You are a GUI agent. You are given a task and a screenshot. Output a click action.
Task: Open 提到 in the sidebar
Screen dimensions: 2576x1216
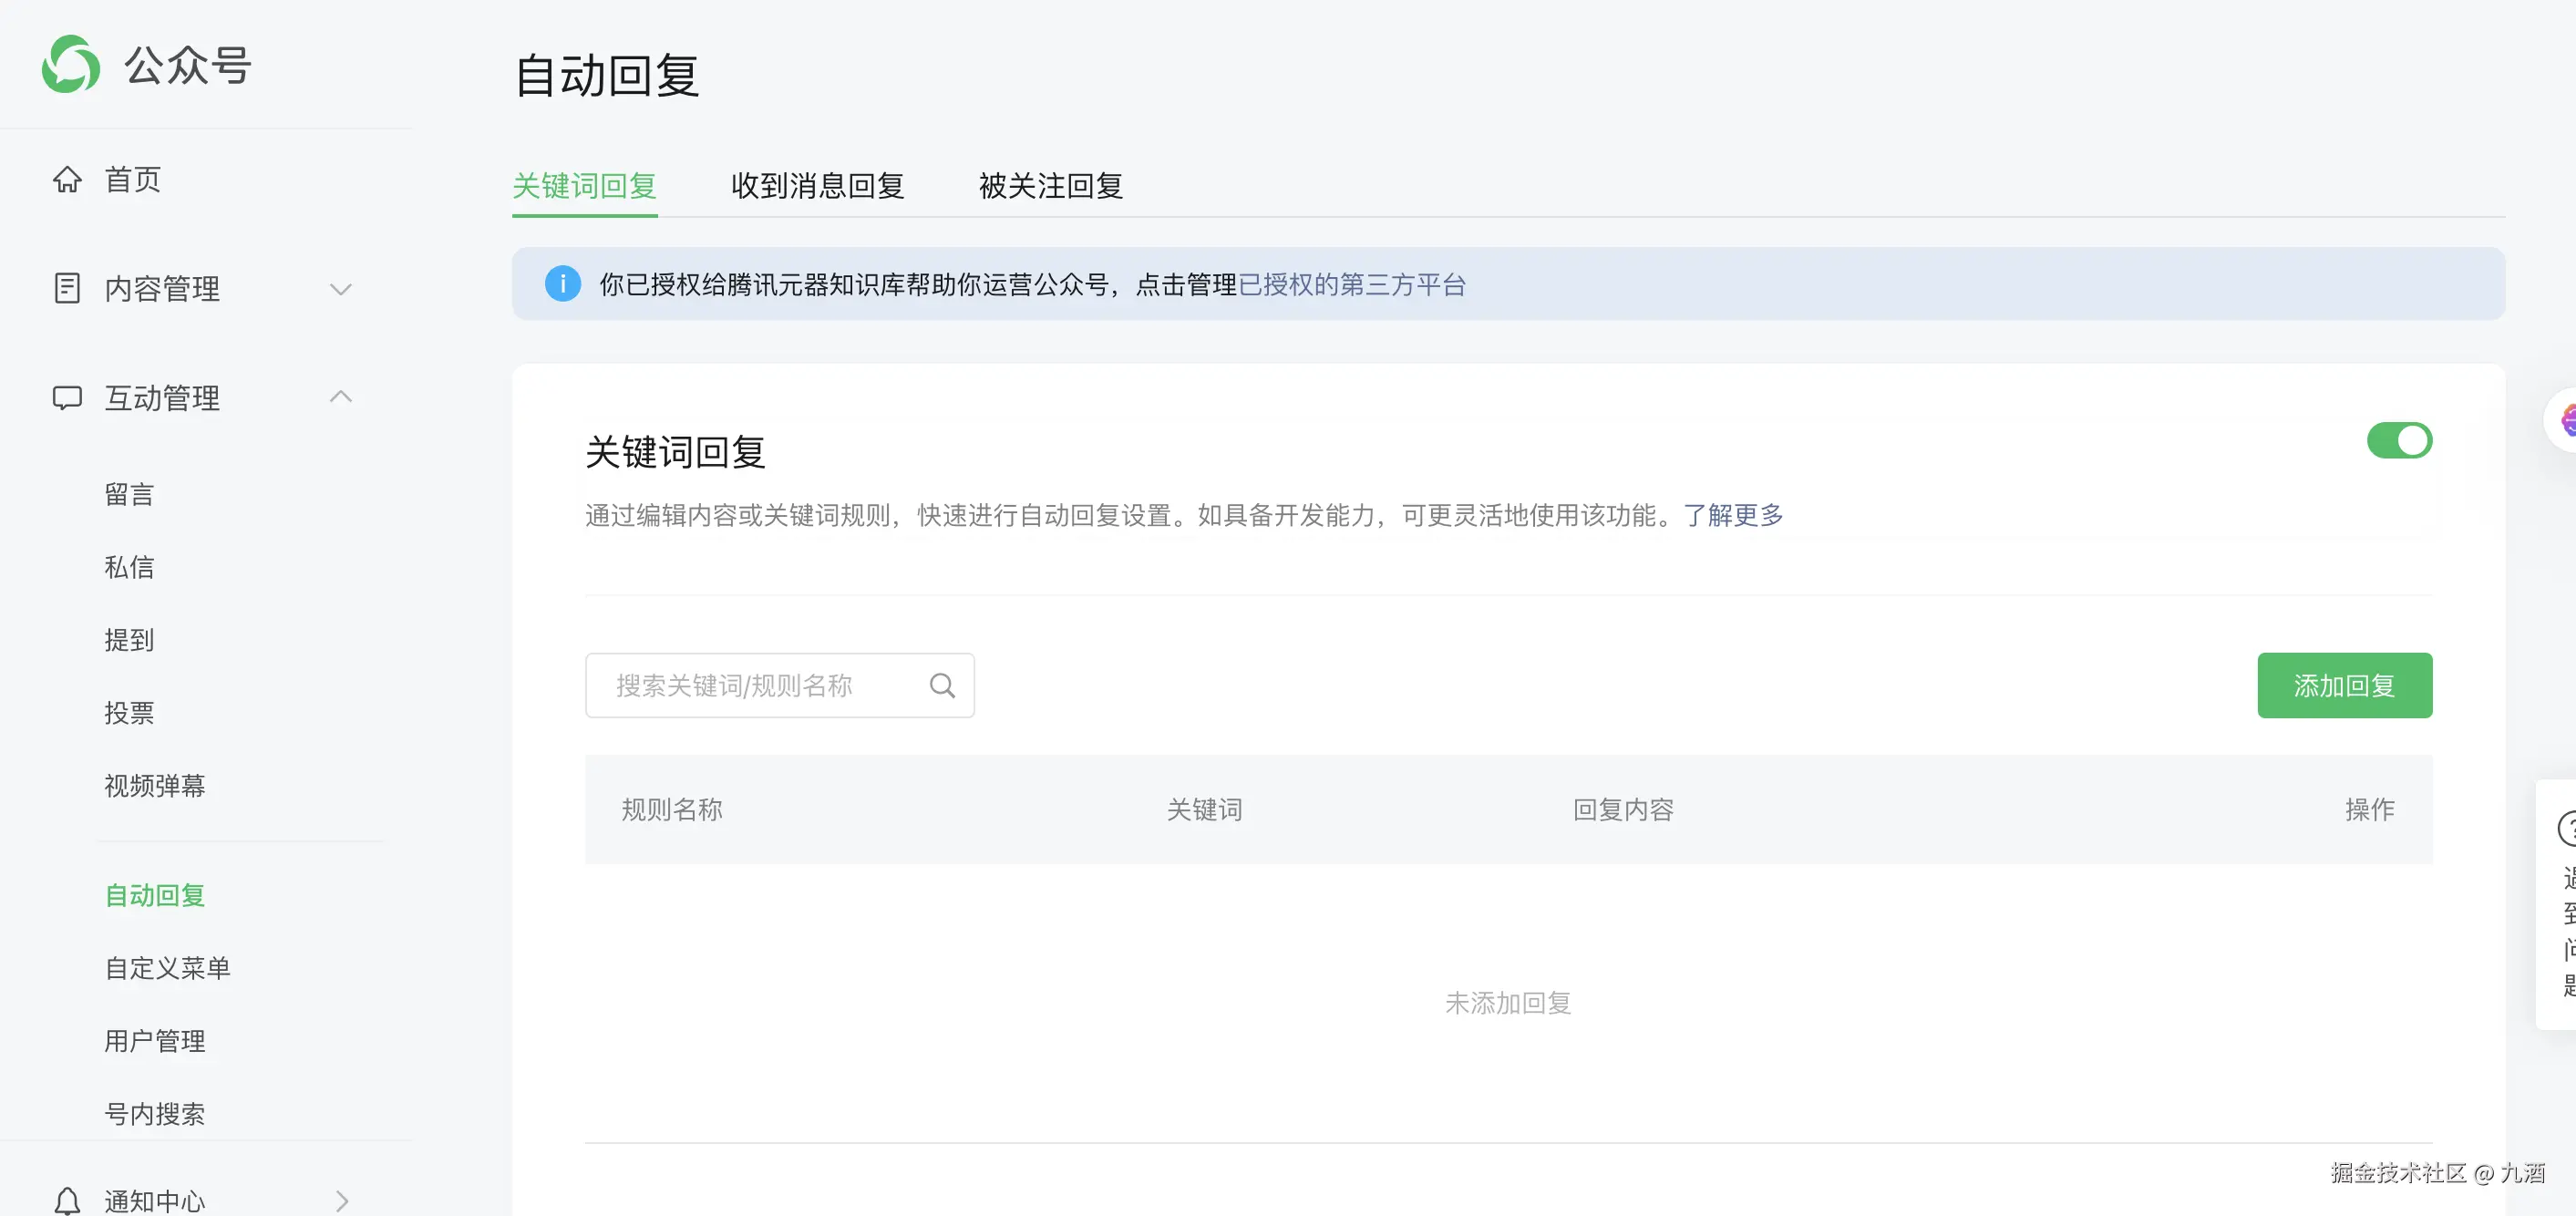tap(129, 640)
